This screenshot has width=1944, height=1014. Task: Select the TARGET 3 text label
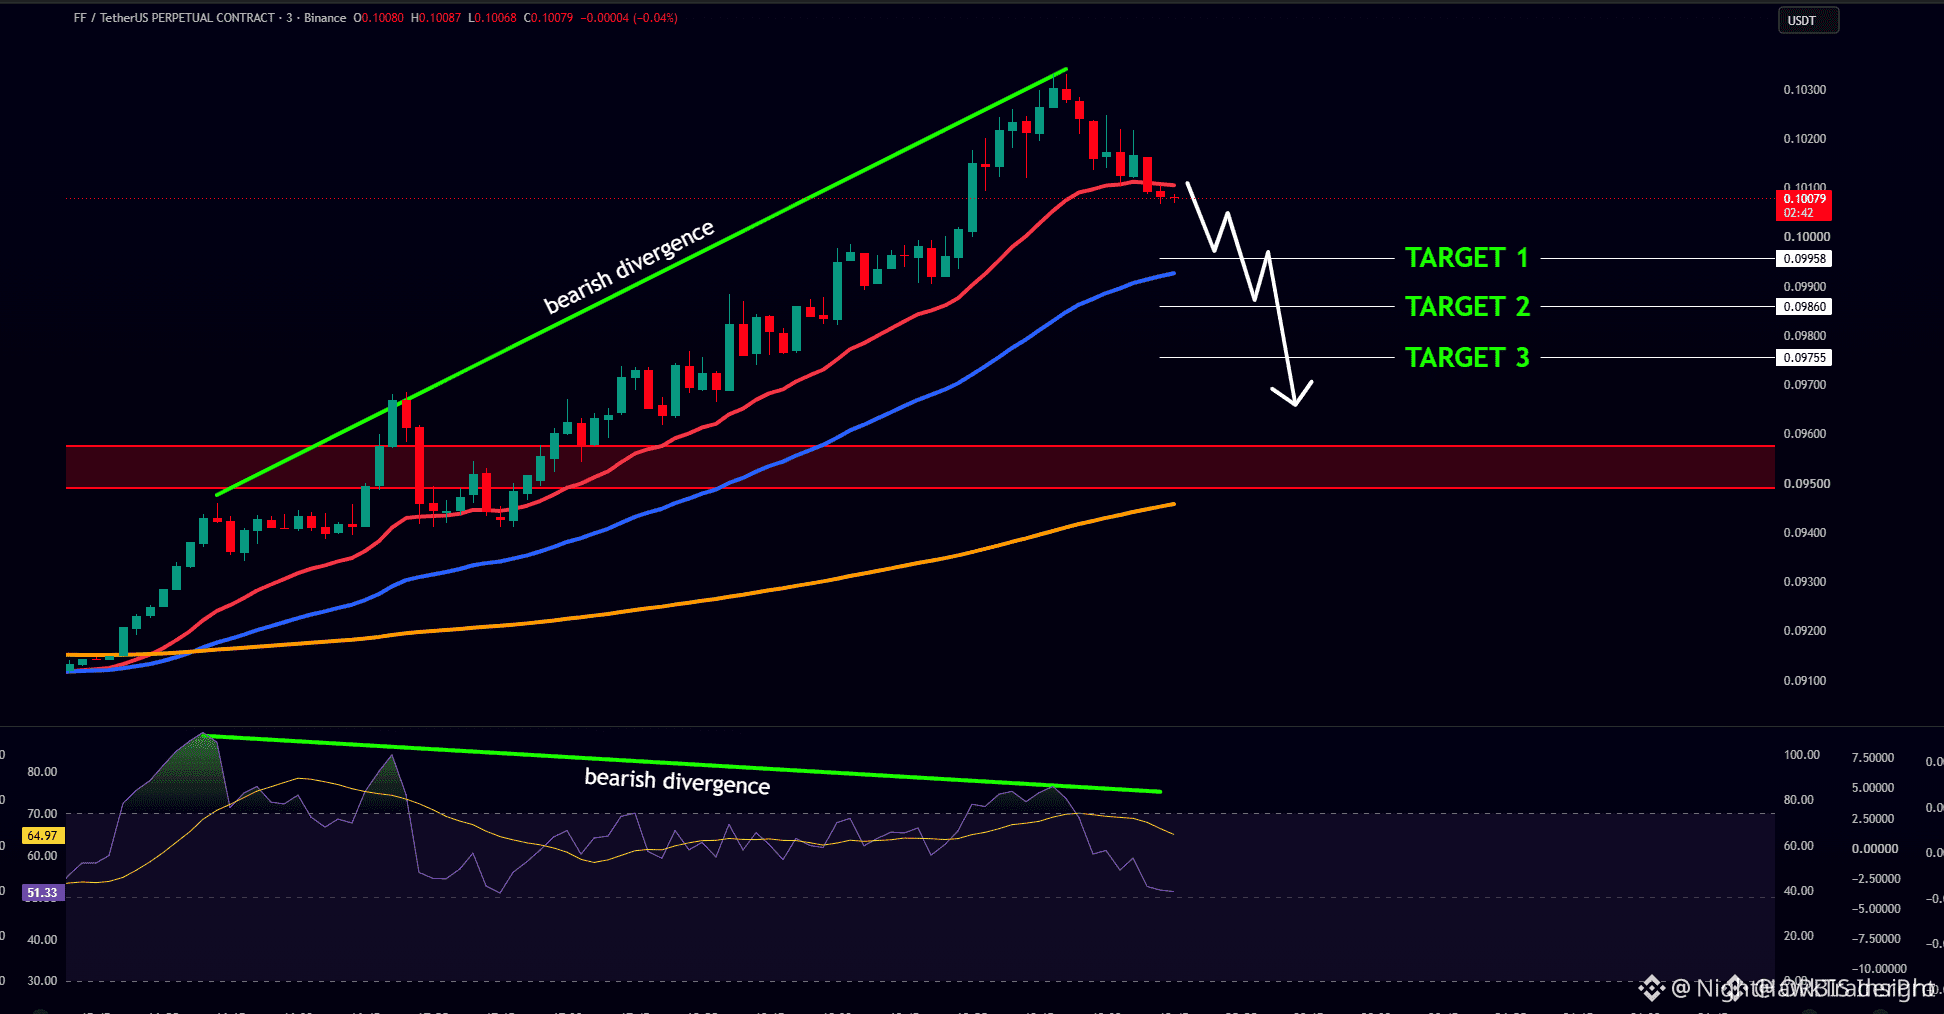1467,357
